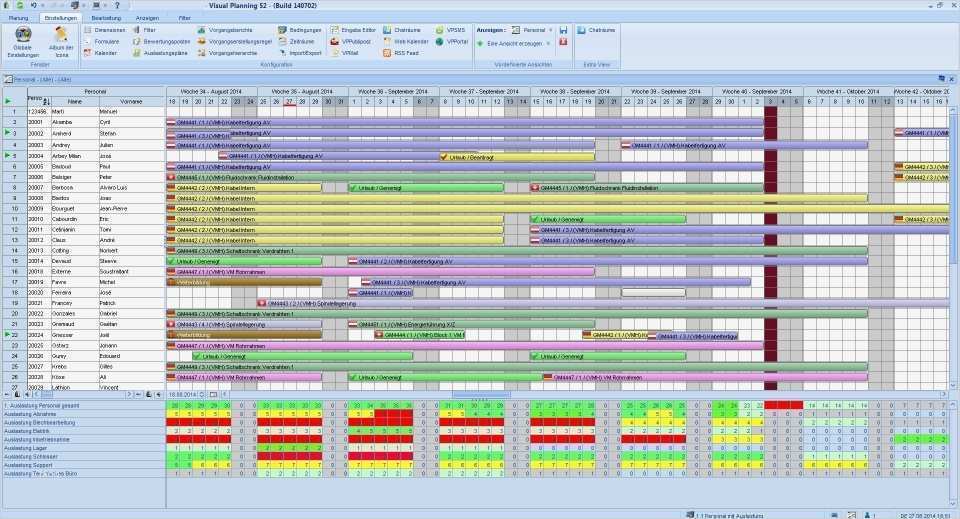Click Personal view title bar icon
The image size is (960, 519).
(x=7, y=80)
